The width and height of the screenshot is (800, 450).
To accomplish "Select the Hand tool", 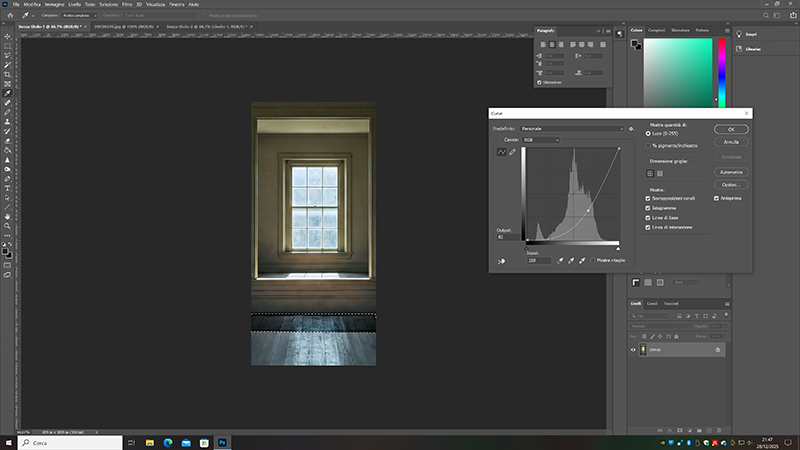I will [x=7, y=216].
